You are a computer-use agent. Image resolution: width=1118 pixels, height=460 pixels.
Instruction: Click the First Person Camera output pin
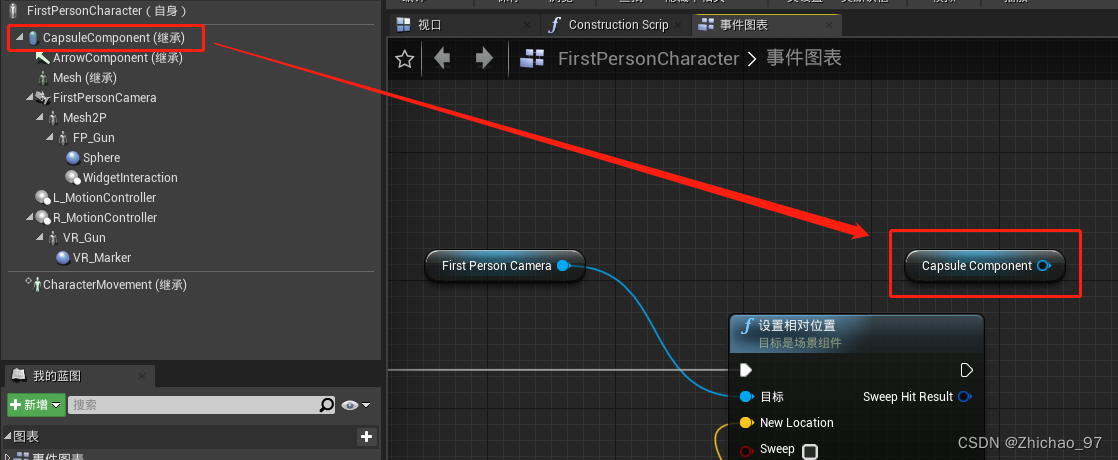coord(563,266)
